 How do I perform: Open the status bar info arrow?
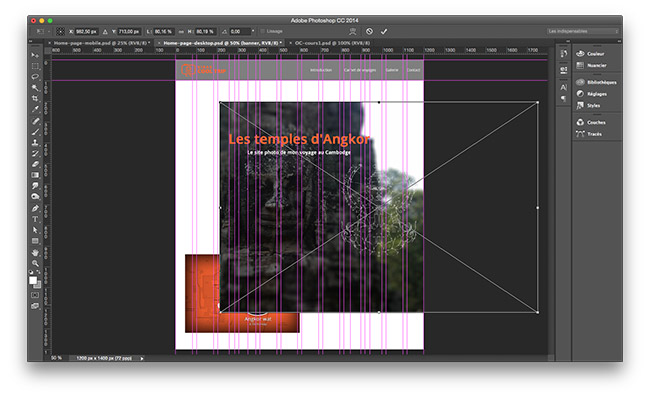pos(142,358)
